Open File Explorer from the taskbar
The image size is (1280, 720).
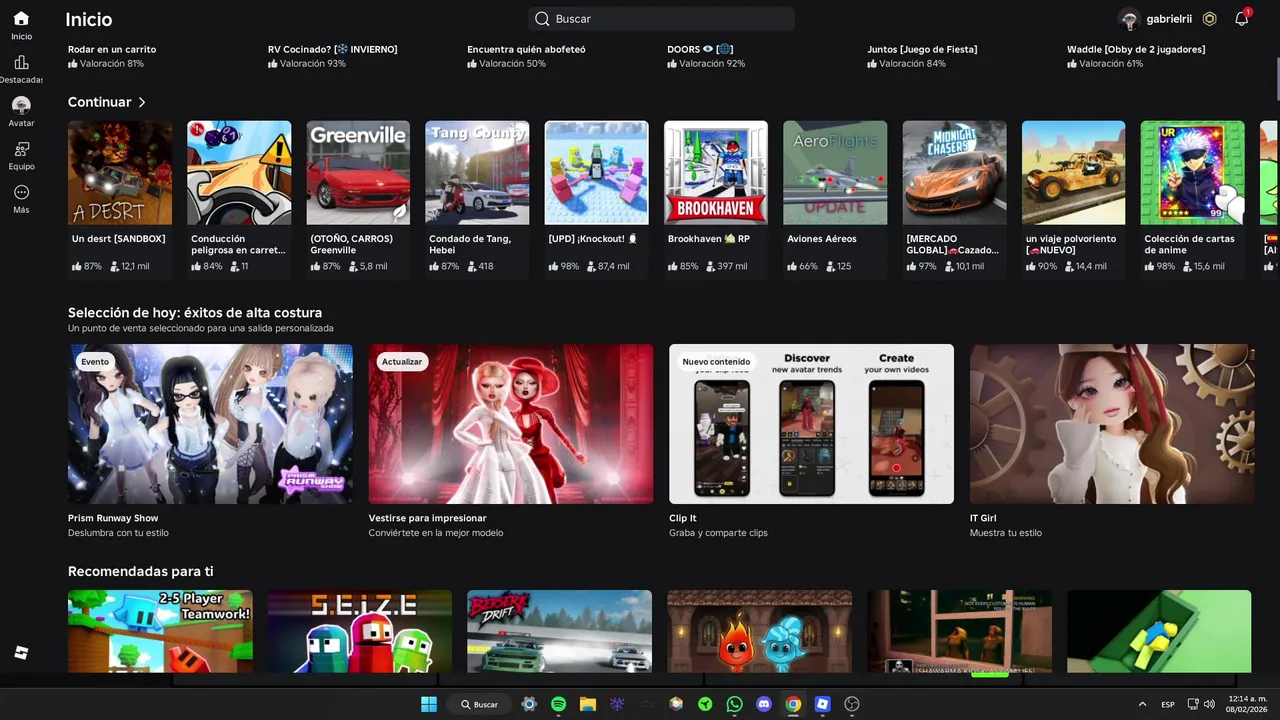(x=588, y=704)
